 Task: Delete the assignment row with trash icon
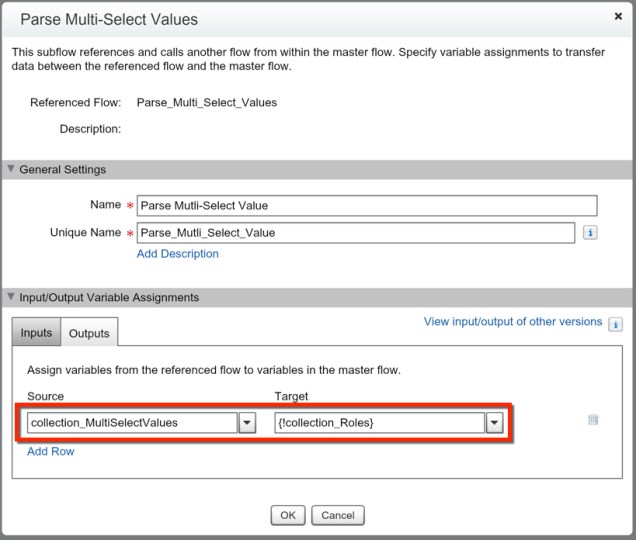(593, 420)
